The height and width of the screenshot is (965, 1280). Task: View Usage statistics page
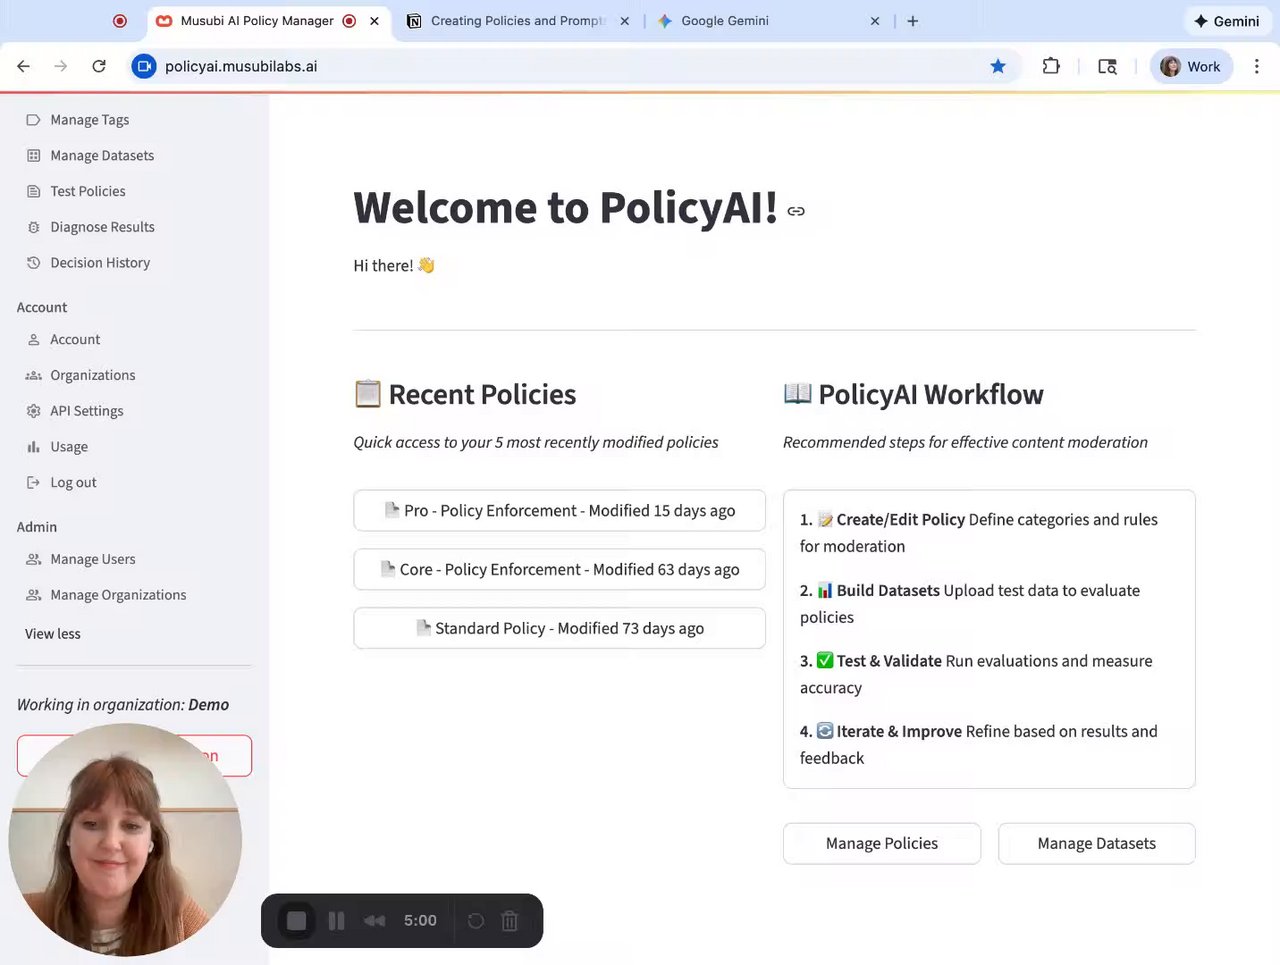point(69,447)
